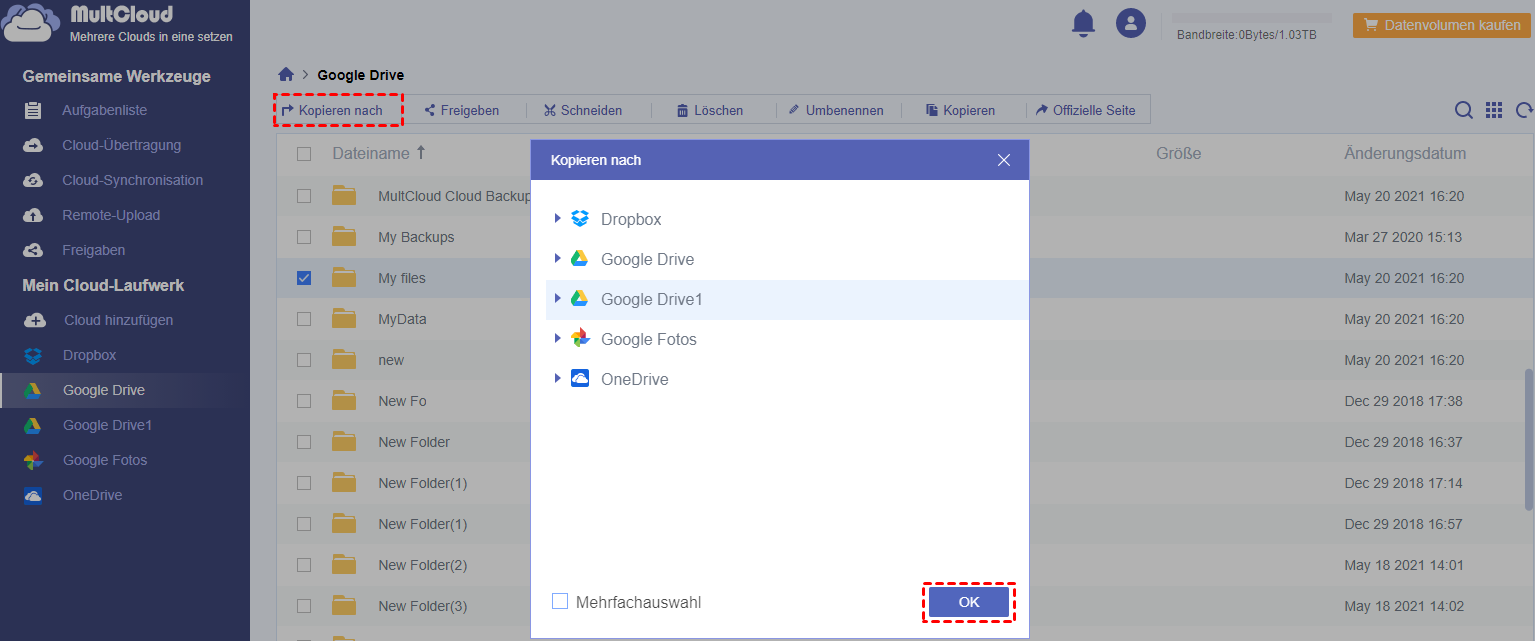The height and width of the screenshot is (641, 1535).
Task: Expand the Google Drive tree node arrow
Action: (x=558, y=258)
